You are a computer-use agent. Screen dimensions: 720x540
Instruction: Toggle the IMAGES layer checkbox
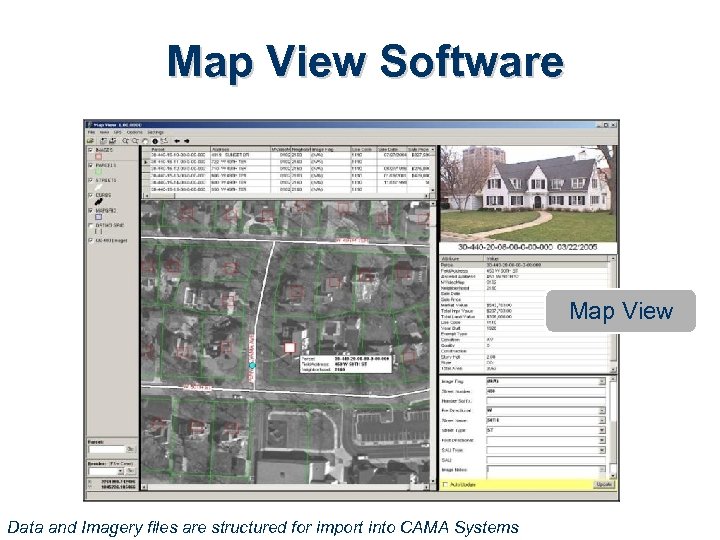(x=90, y=150)
